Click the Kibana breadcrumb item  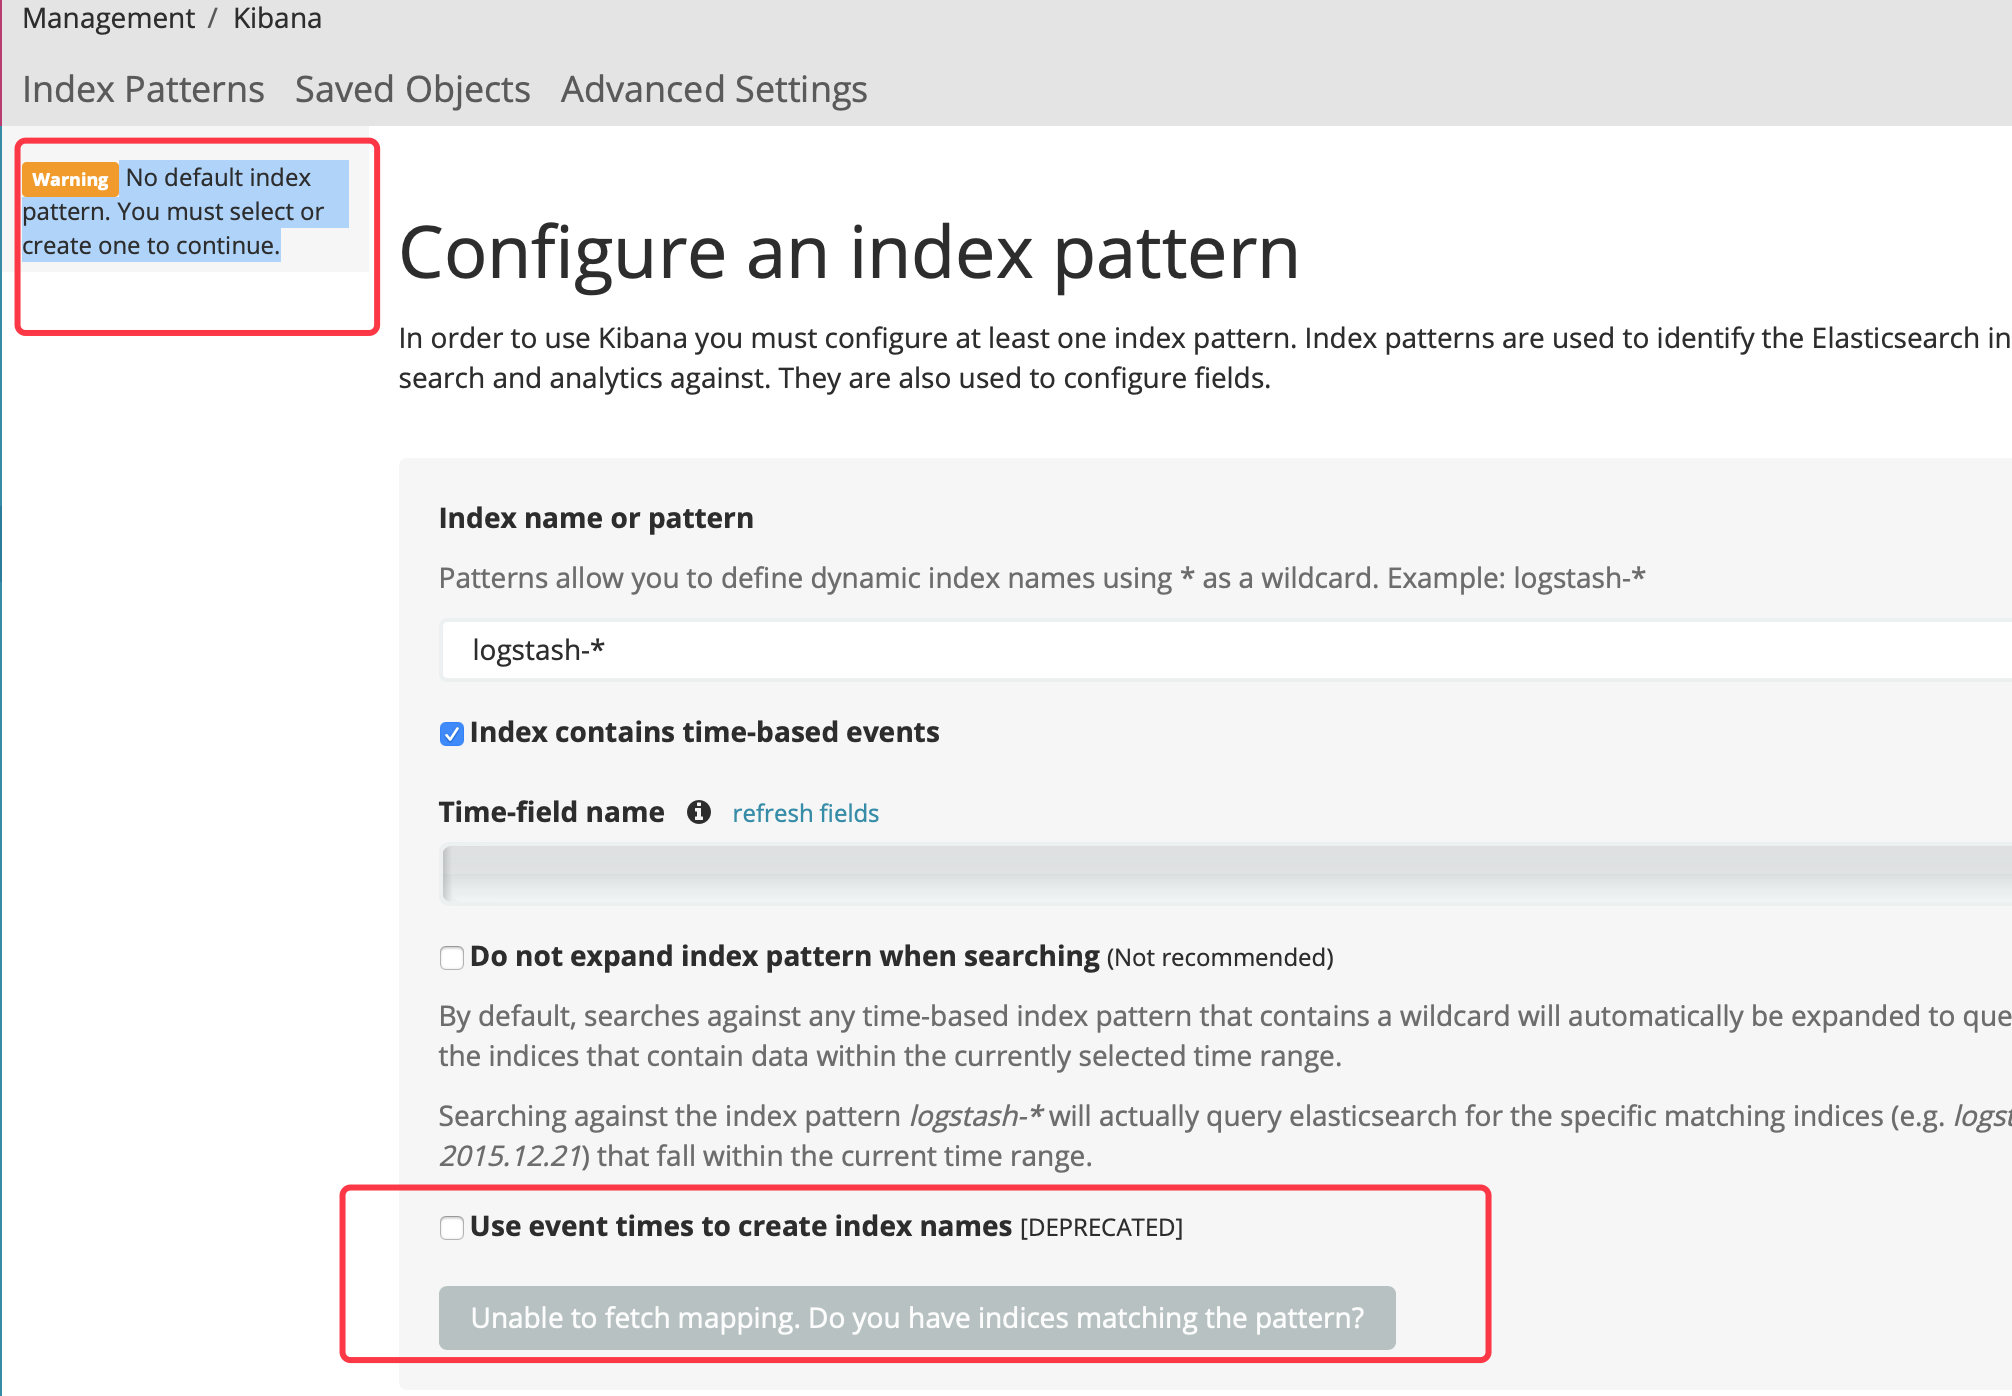(277, 18)
